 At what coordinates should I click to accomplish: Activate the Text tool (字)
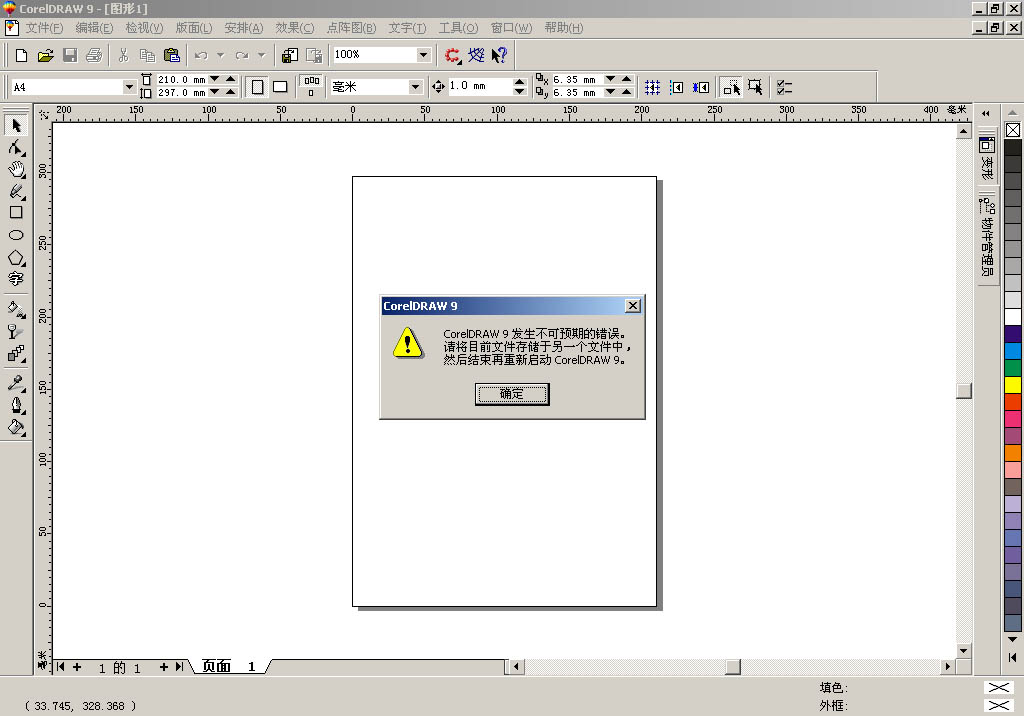coord(16,280)
